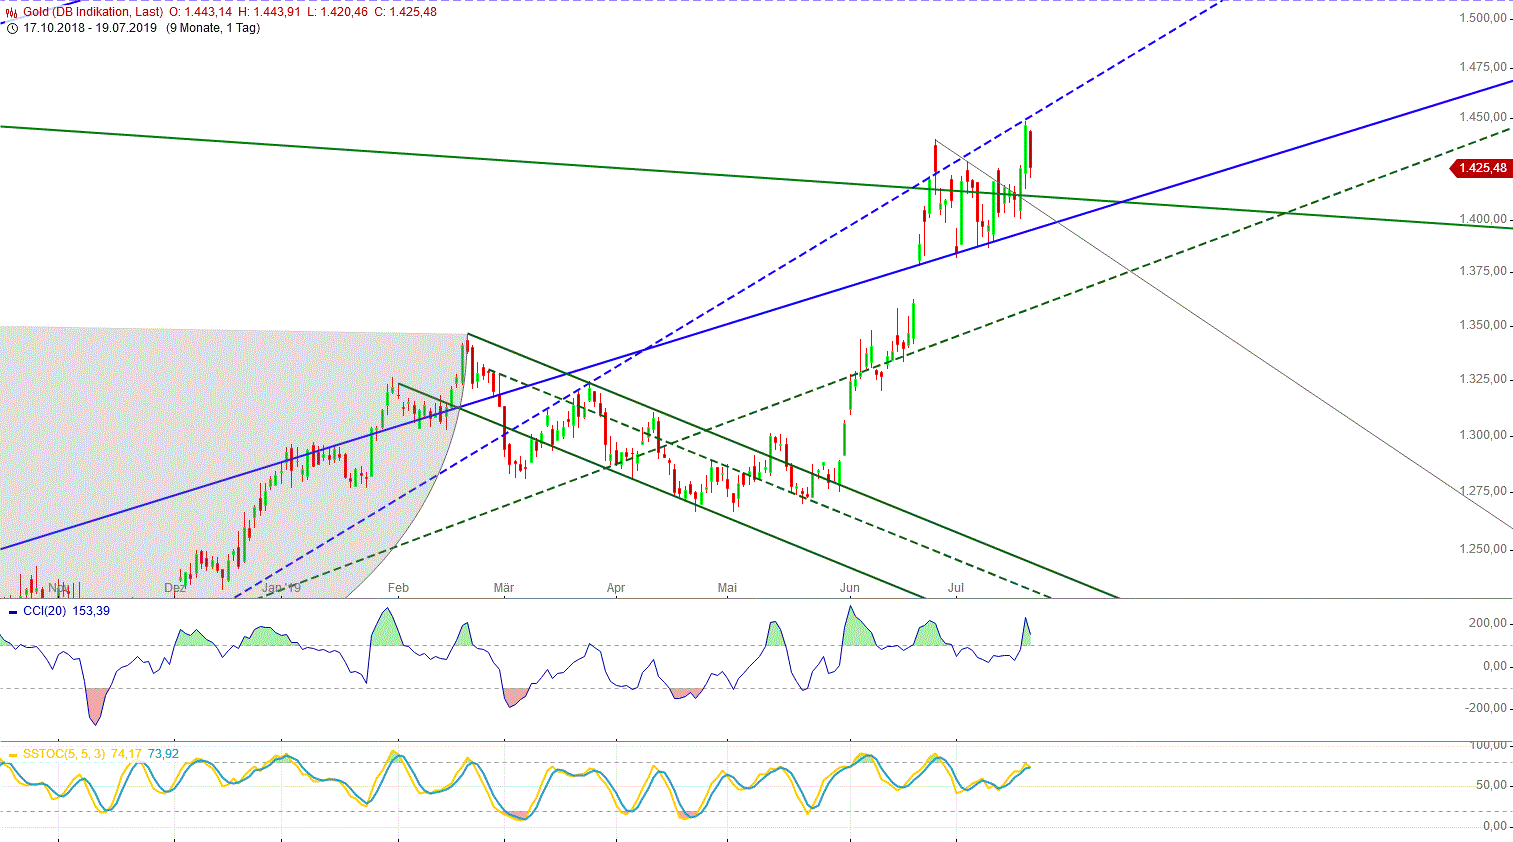This screenshot has width=1513, height=842.
Task: Click the CCI axis label "-200,00"
Action: click(1485, 708)
